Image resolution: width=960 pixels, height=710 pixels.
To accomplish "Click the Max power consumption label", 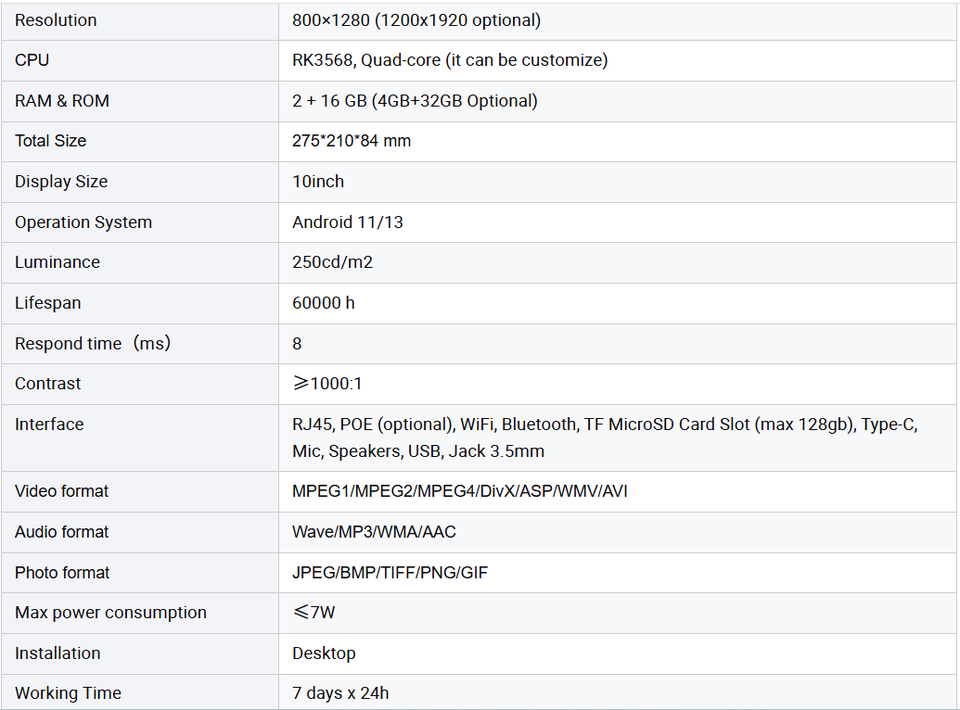I will click(x=111, y=613).
